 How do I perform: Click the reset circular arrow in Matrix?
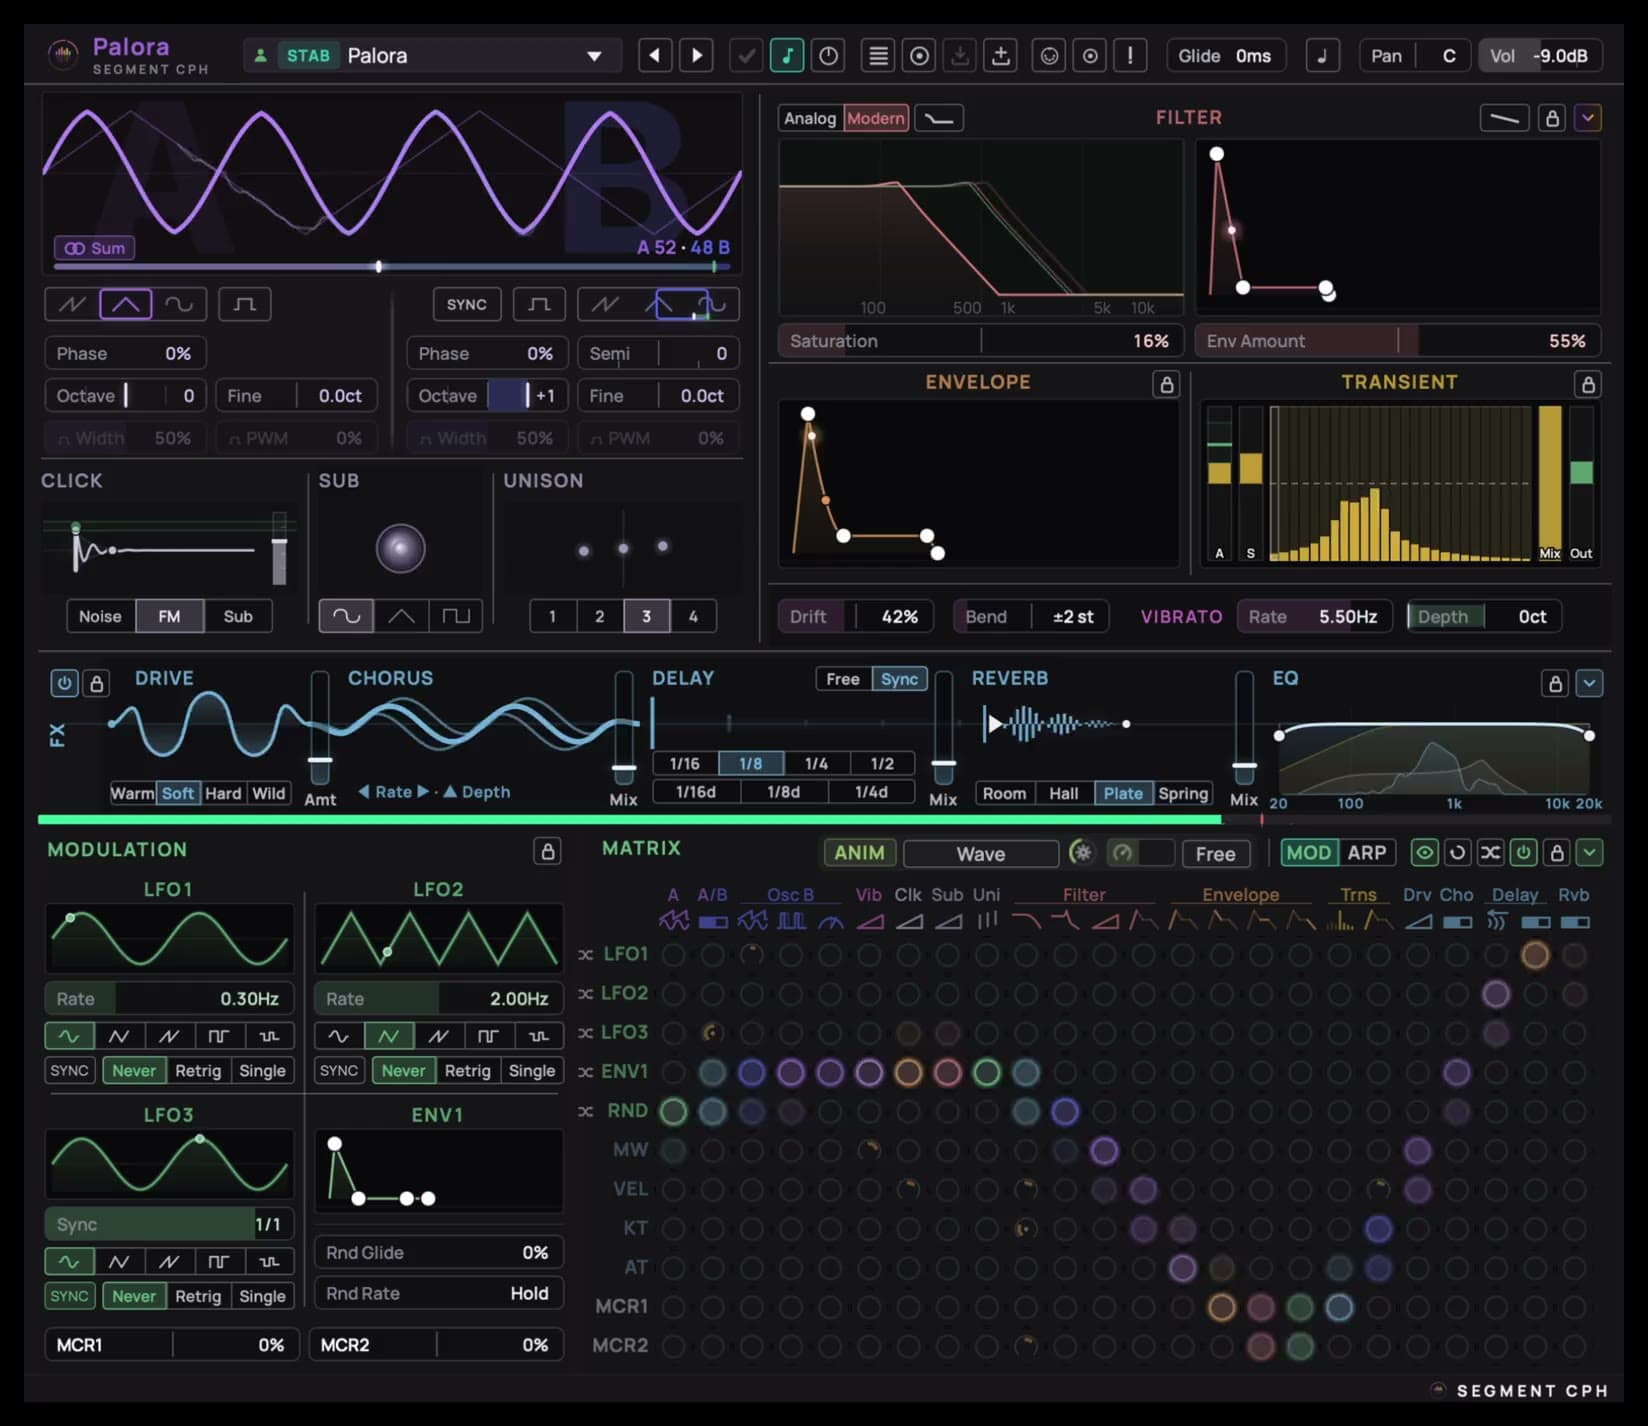(1457, 853)
